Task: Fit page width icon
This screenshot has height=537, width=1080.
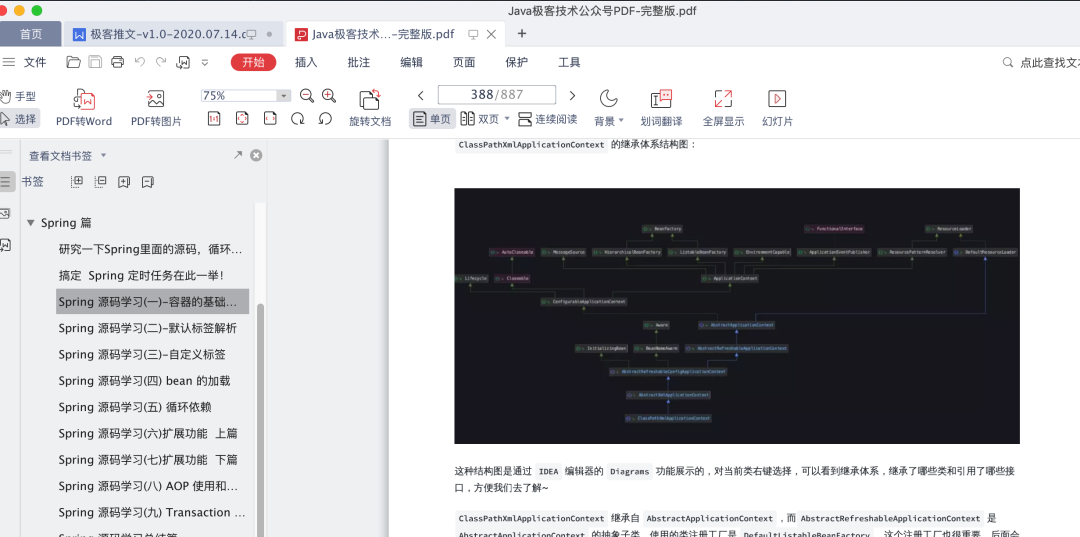Action: (270, 118)
